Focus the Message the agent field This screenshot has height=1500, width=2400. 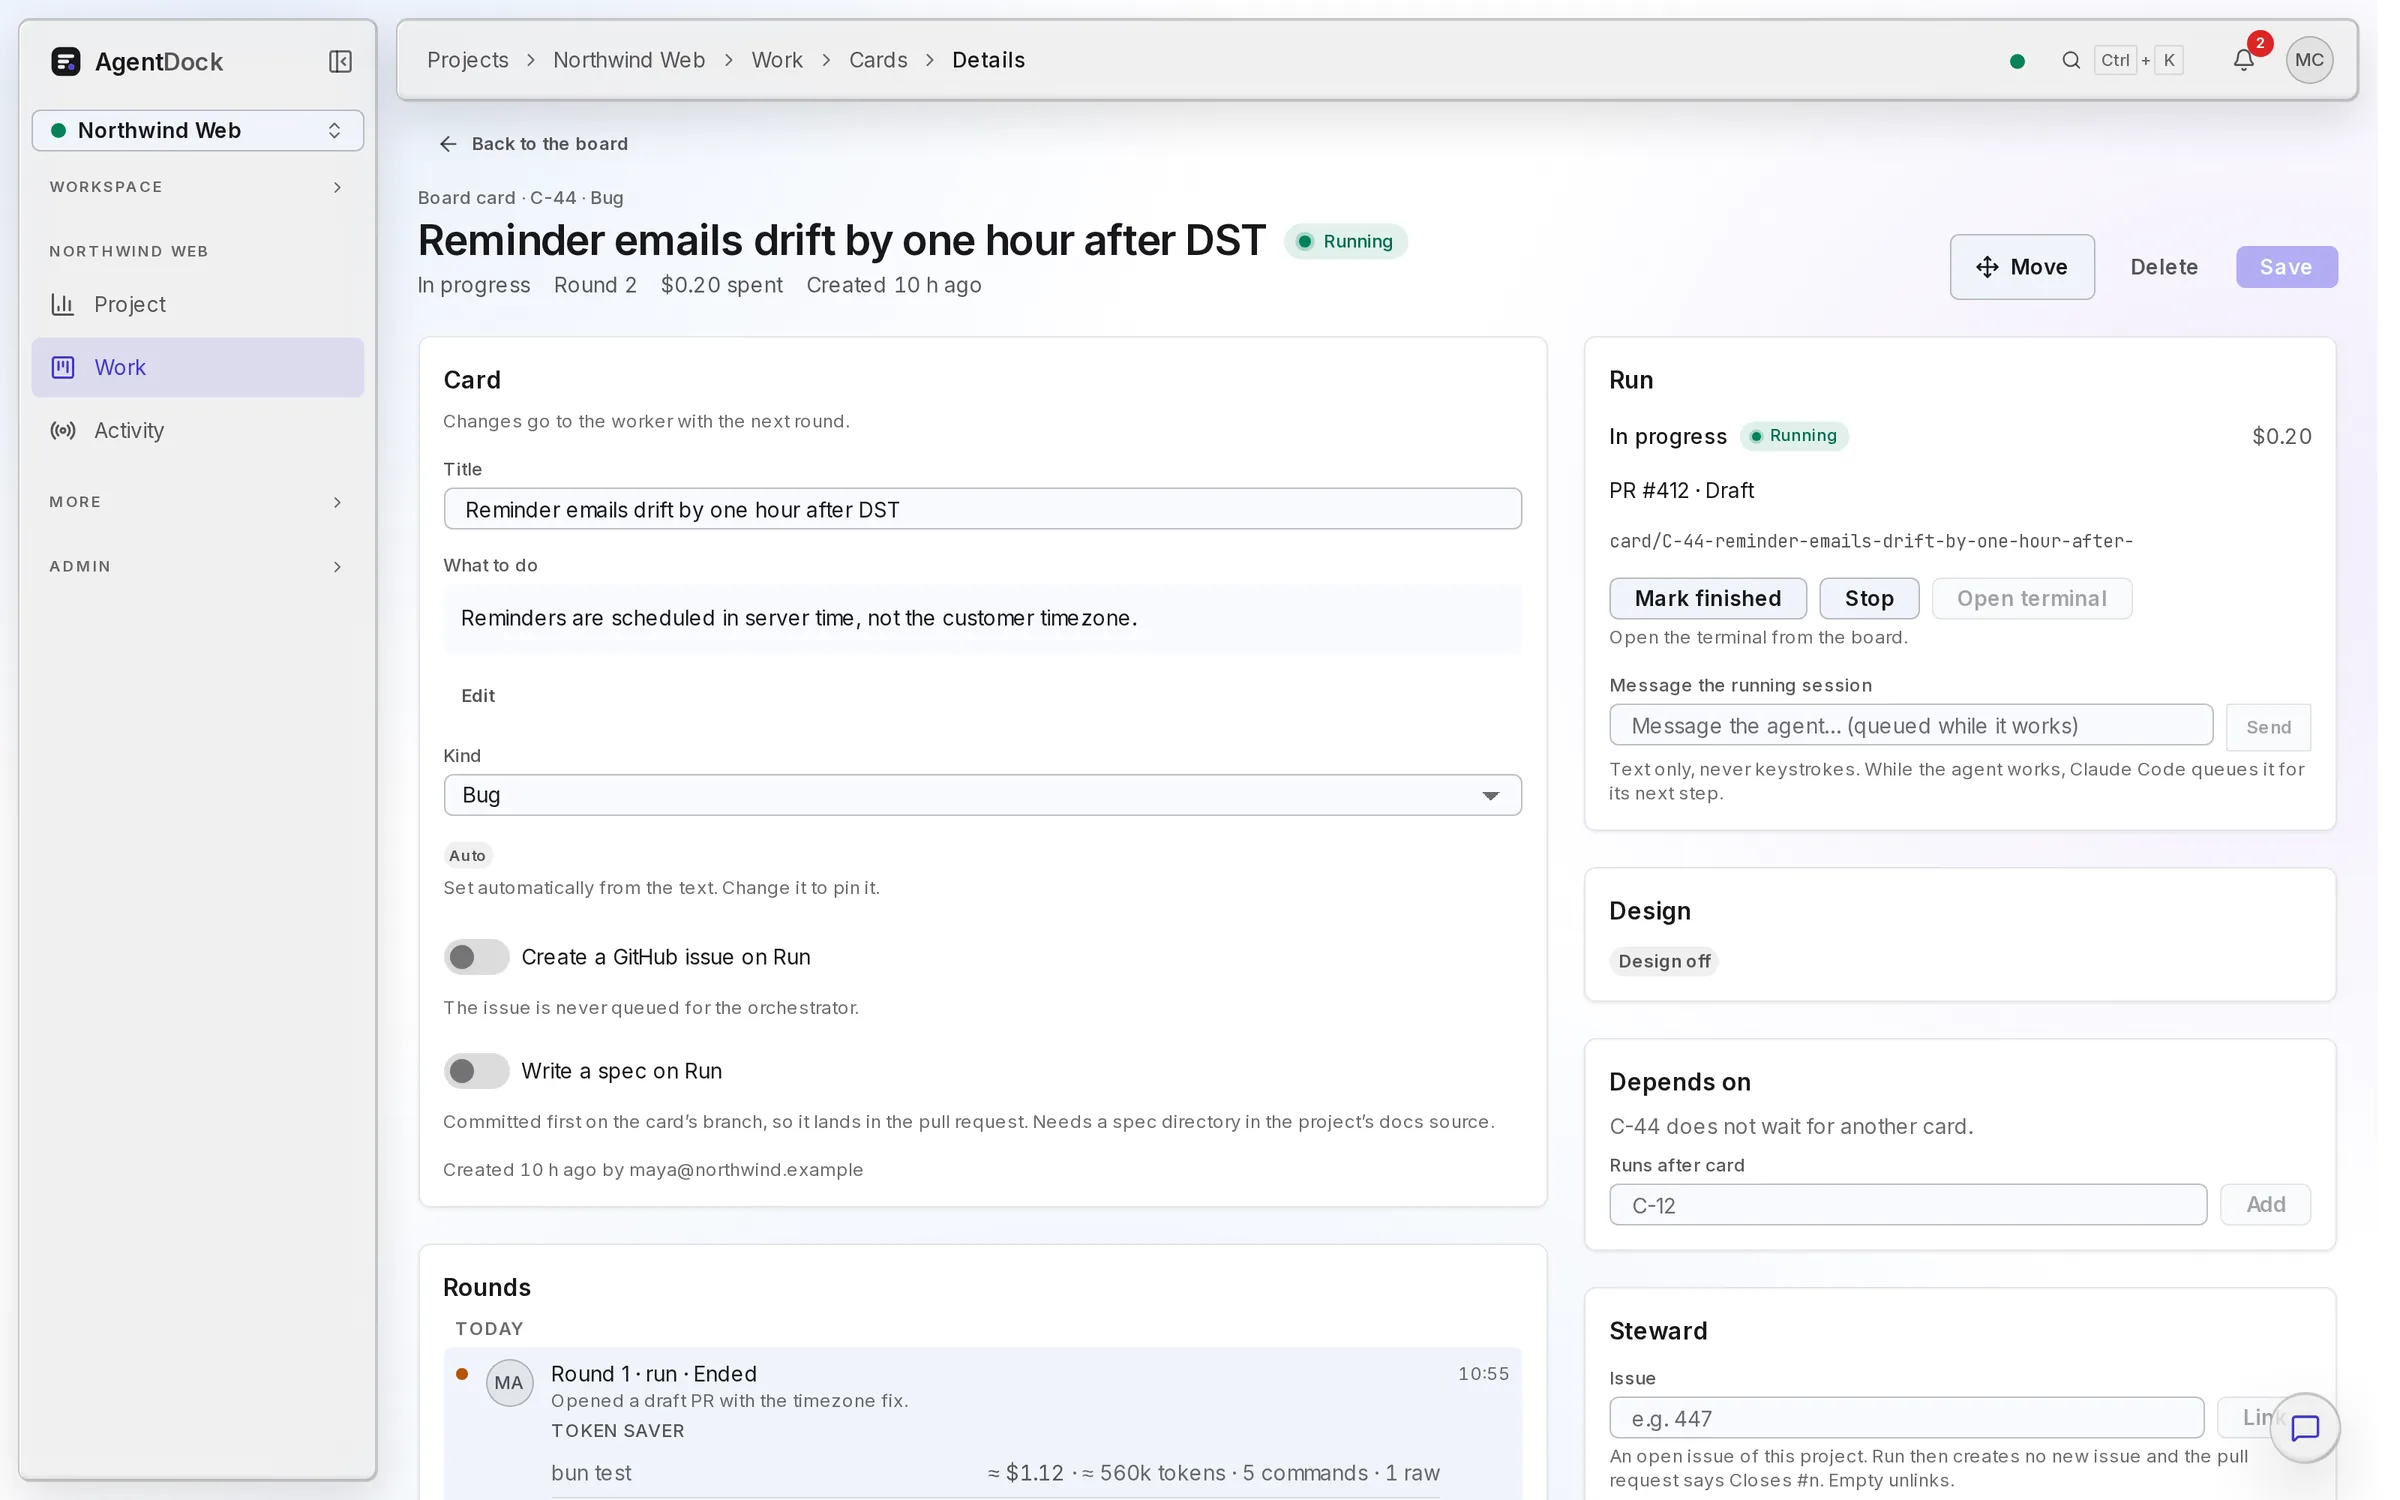click(1910, 725)
